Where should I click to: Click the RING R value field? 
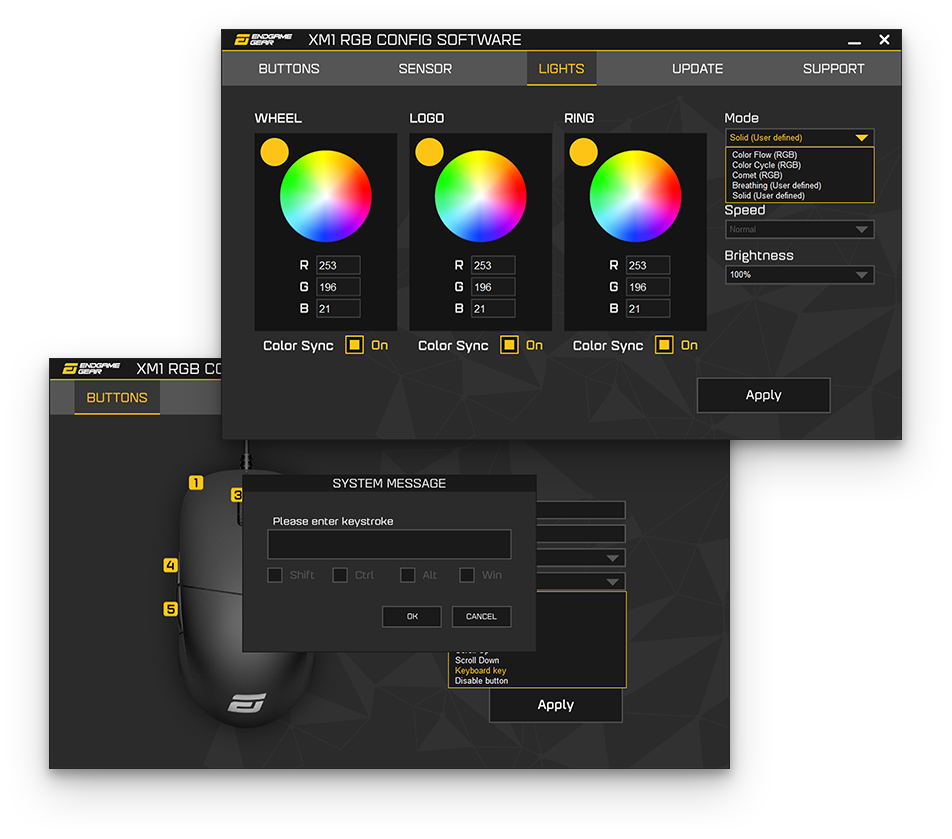[648, 265]
